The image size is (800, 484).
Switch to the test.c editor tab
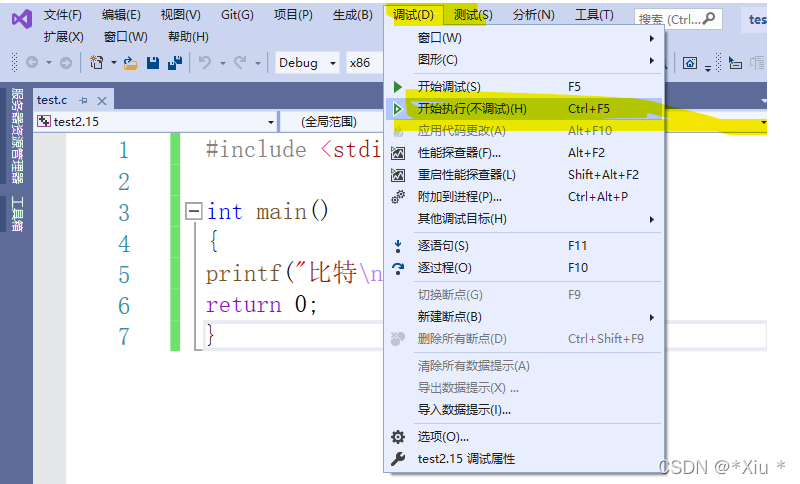point(52,100)
